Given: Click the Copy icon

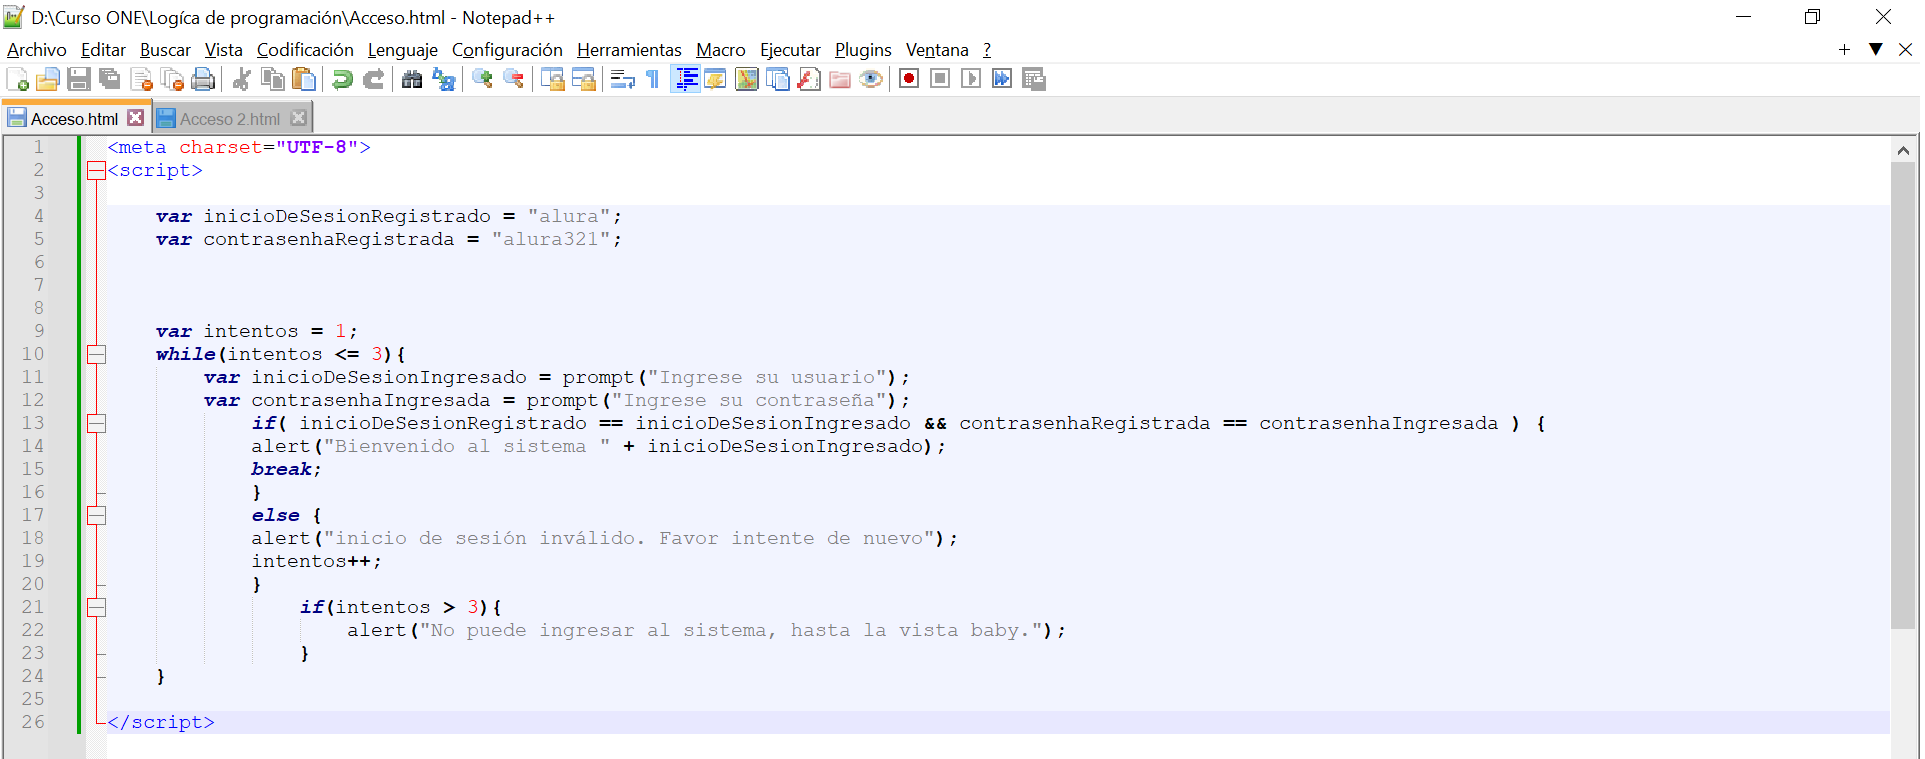Looking at the screenshot, I should 272,80.
